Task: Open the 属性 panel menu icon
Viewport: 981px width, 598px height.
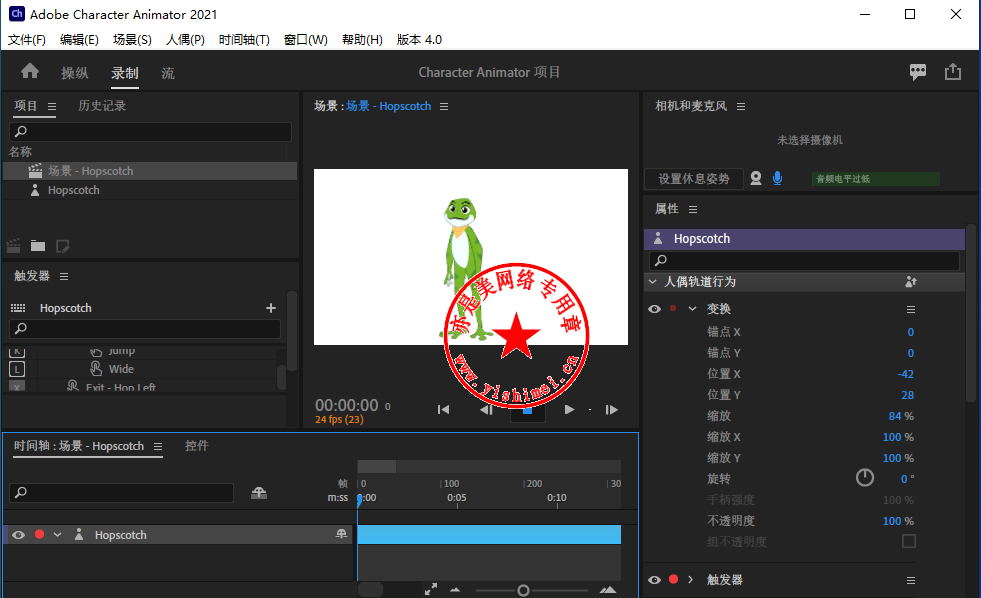Action: 693,210
